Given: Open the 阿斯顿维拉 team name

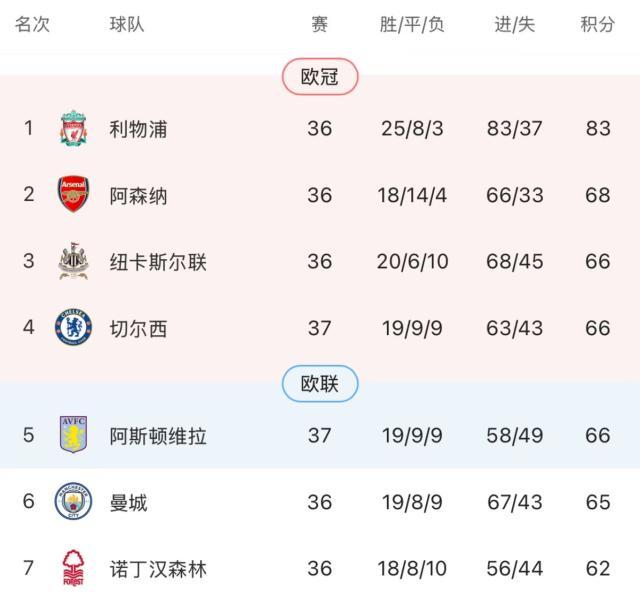Looking at the screenshot, I should click(x=158, y=435).
